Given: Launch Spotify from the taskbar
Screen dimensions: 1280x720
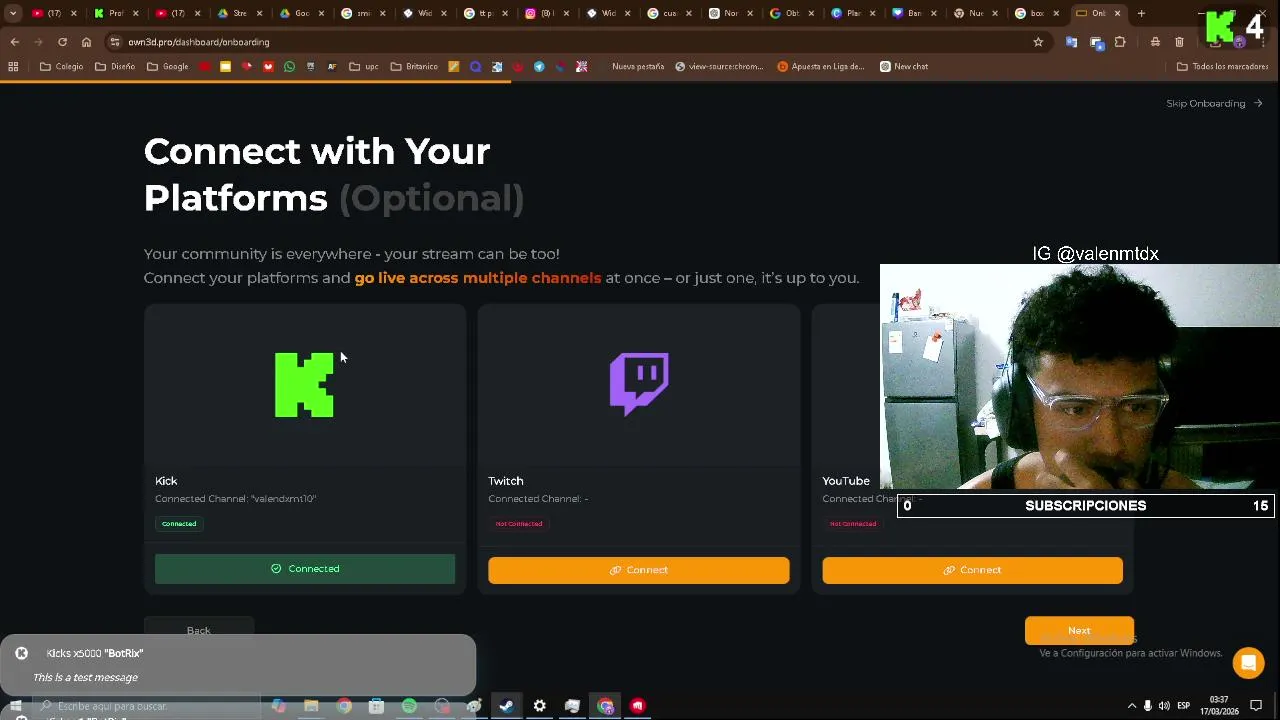Looking at the screenshot, I should click(x=409, y=706).
